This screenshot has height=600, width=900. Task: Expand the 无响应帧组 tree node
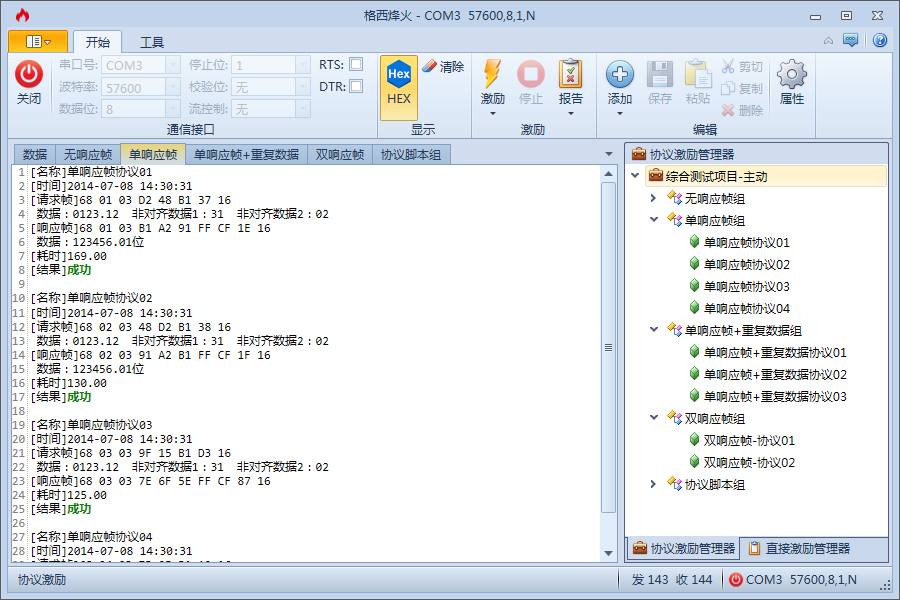[x=654, y=198]
